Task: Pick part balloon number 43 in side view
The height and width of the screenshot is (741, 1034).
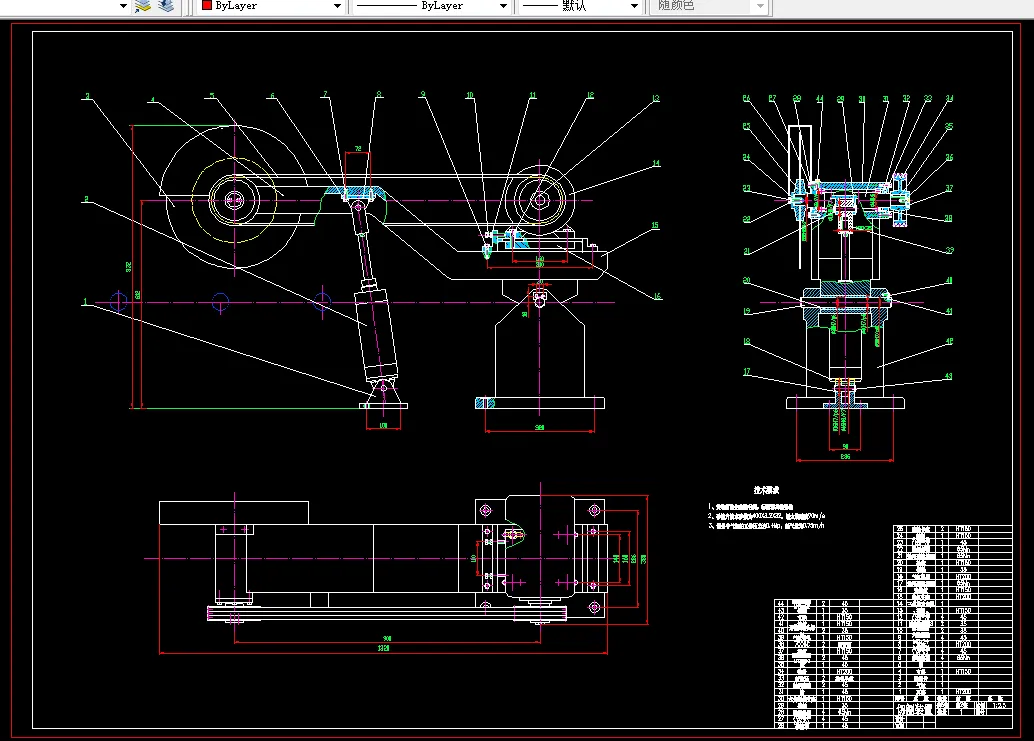Action: (x=948, y=376)
